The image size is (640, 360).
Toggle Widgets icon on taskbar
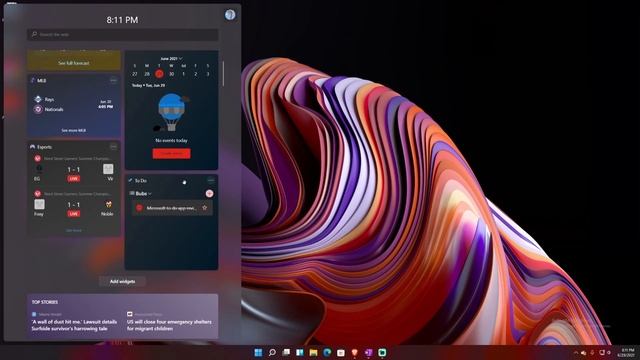point(300,353)
